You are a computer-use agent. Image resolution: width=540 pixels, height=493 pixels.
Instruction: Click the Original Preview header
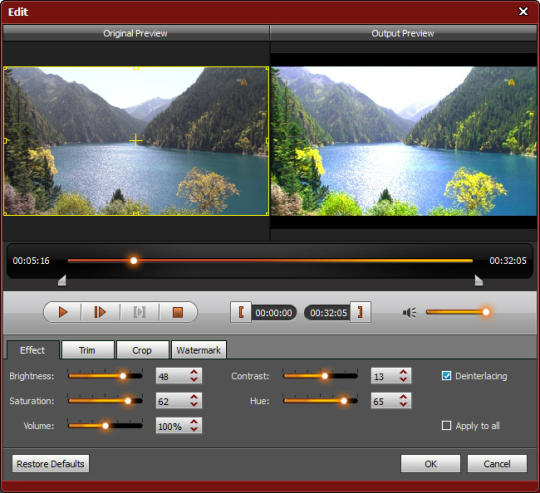click(x=135, y=33)
